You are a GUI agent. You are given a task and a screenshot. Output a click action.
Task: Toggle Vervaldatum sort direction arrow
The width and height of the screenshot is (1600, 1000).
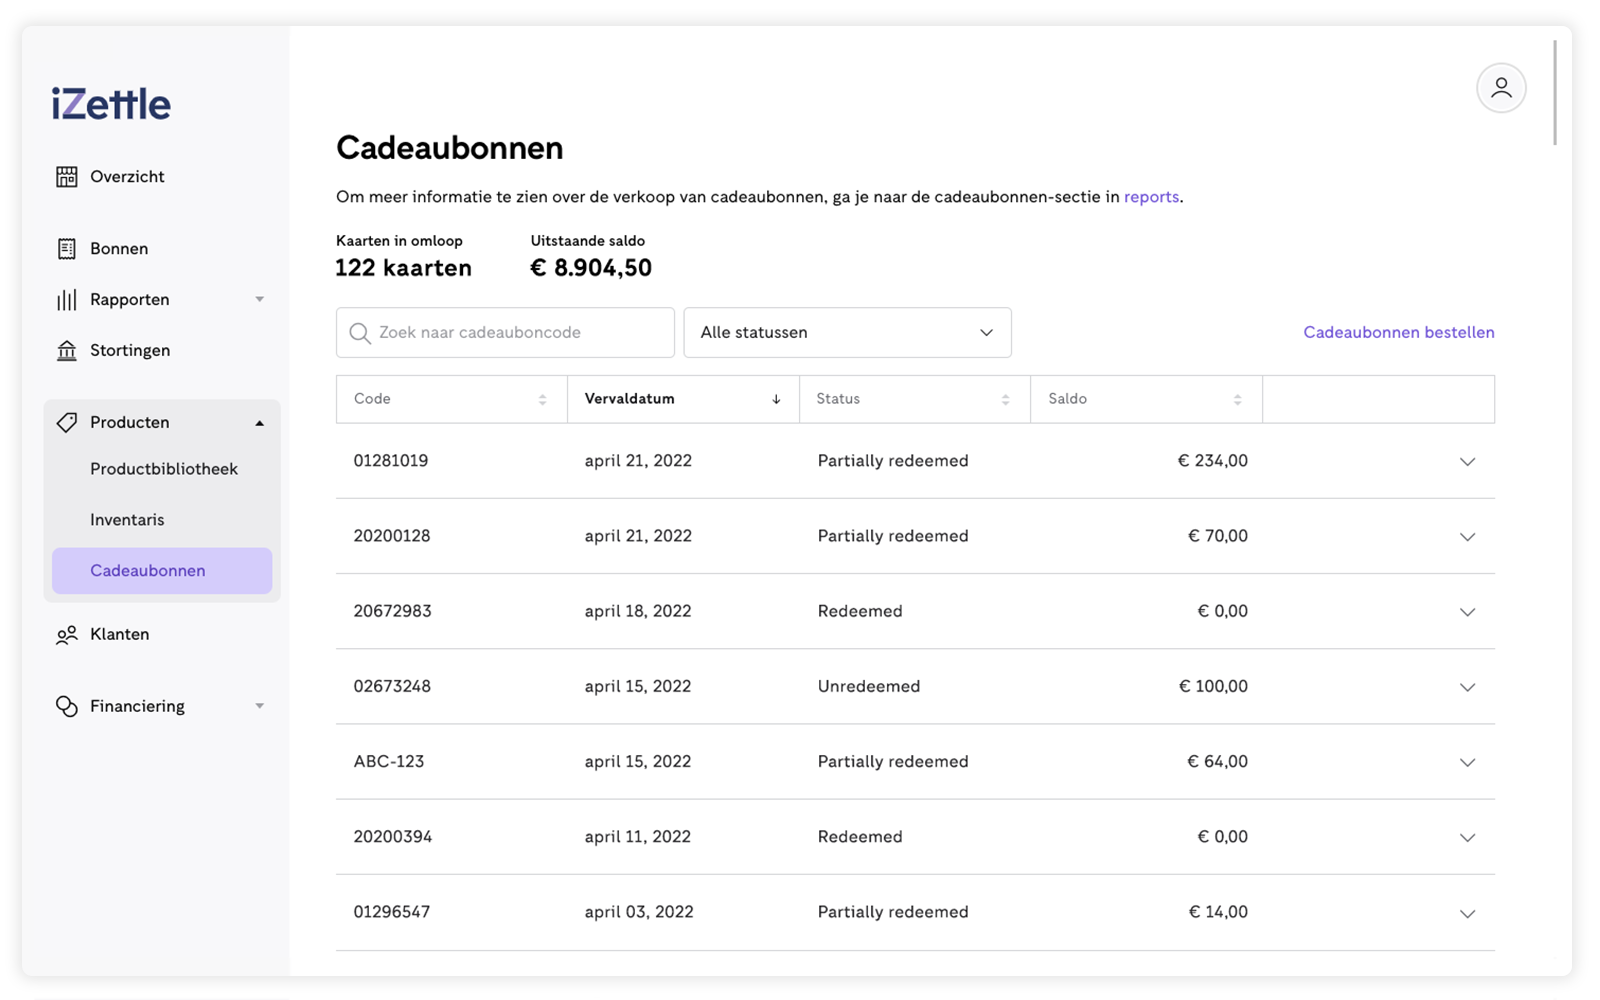(x=776, y=399)
